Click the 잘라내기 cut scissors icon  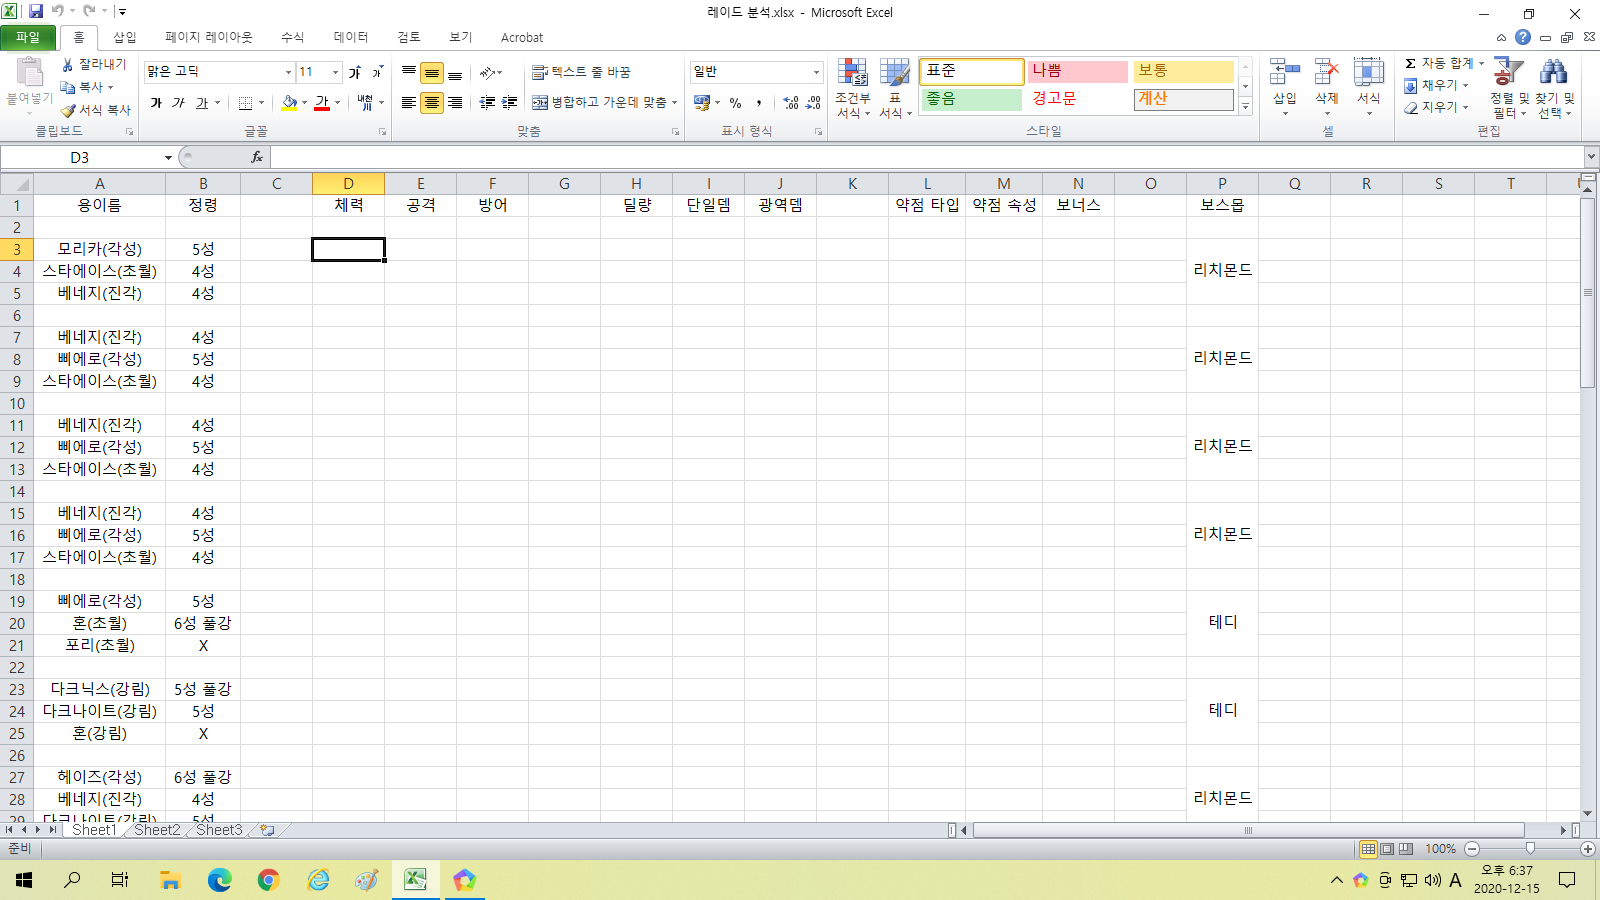[x=68, y=64]
